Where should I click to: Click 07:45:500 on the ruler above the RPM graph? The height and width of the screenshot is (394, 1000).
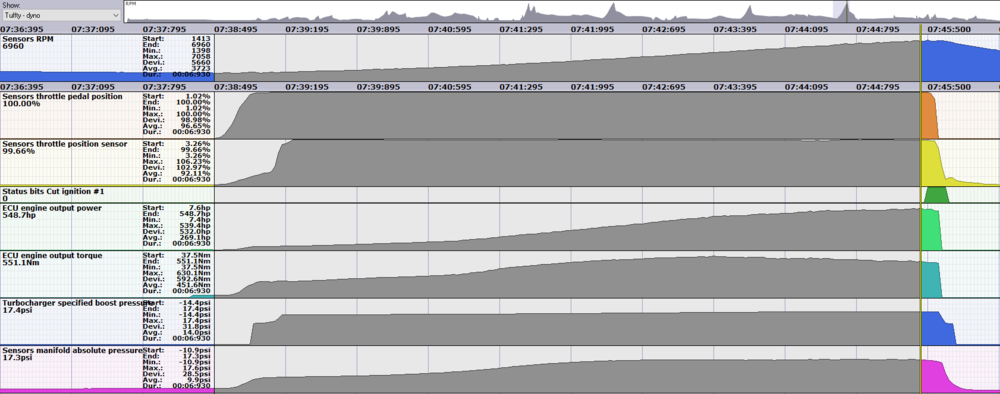[x=948, y=29]
